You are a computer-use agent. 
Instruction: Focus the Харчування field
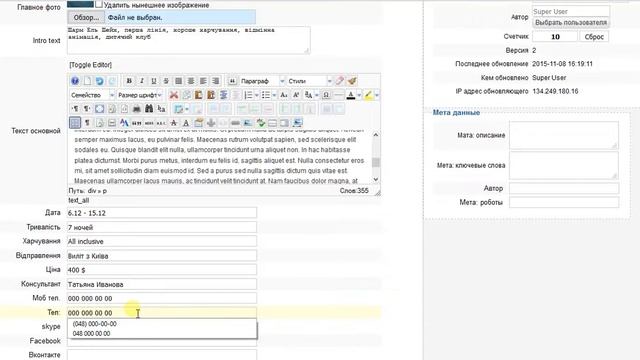click(x=162, y=241)
